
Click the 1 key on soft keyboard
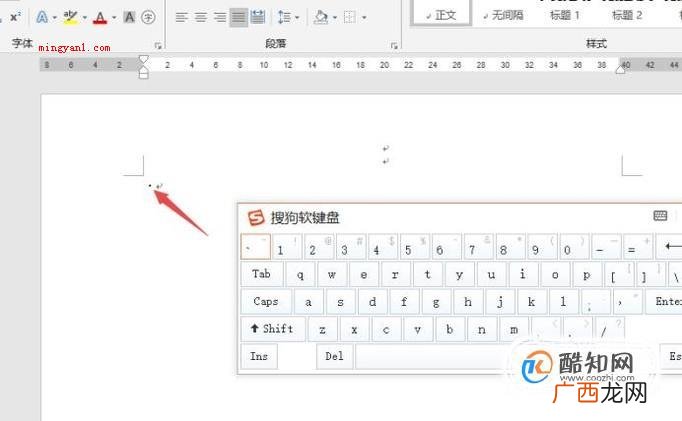click(286, 247)
